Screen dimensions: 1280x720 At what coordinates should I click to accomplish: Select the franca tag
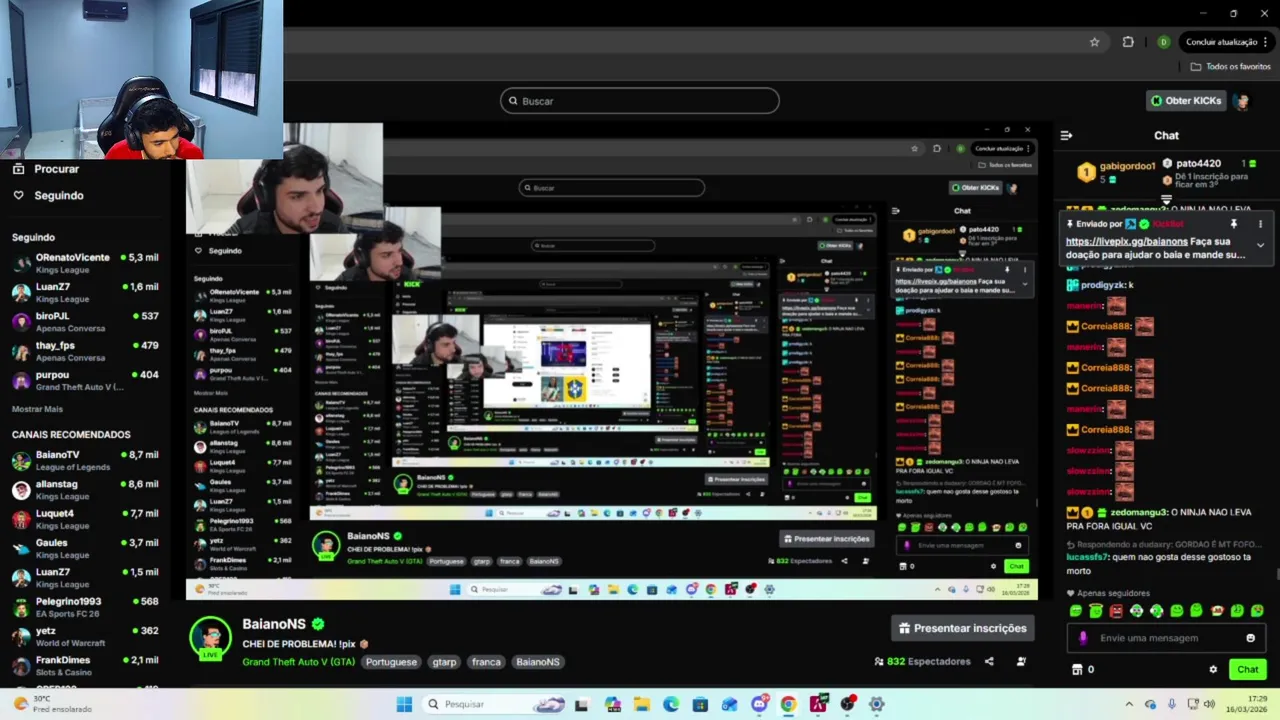[x=486, y=662]
